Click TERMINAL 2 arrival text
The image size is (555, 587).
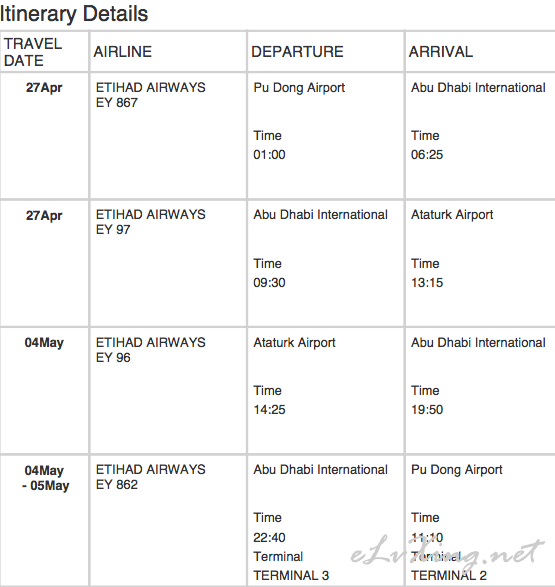point(449,575)
